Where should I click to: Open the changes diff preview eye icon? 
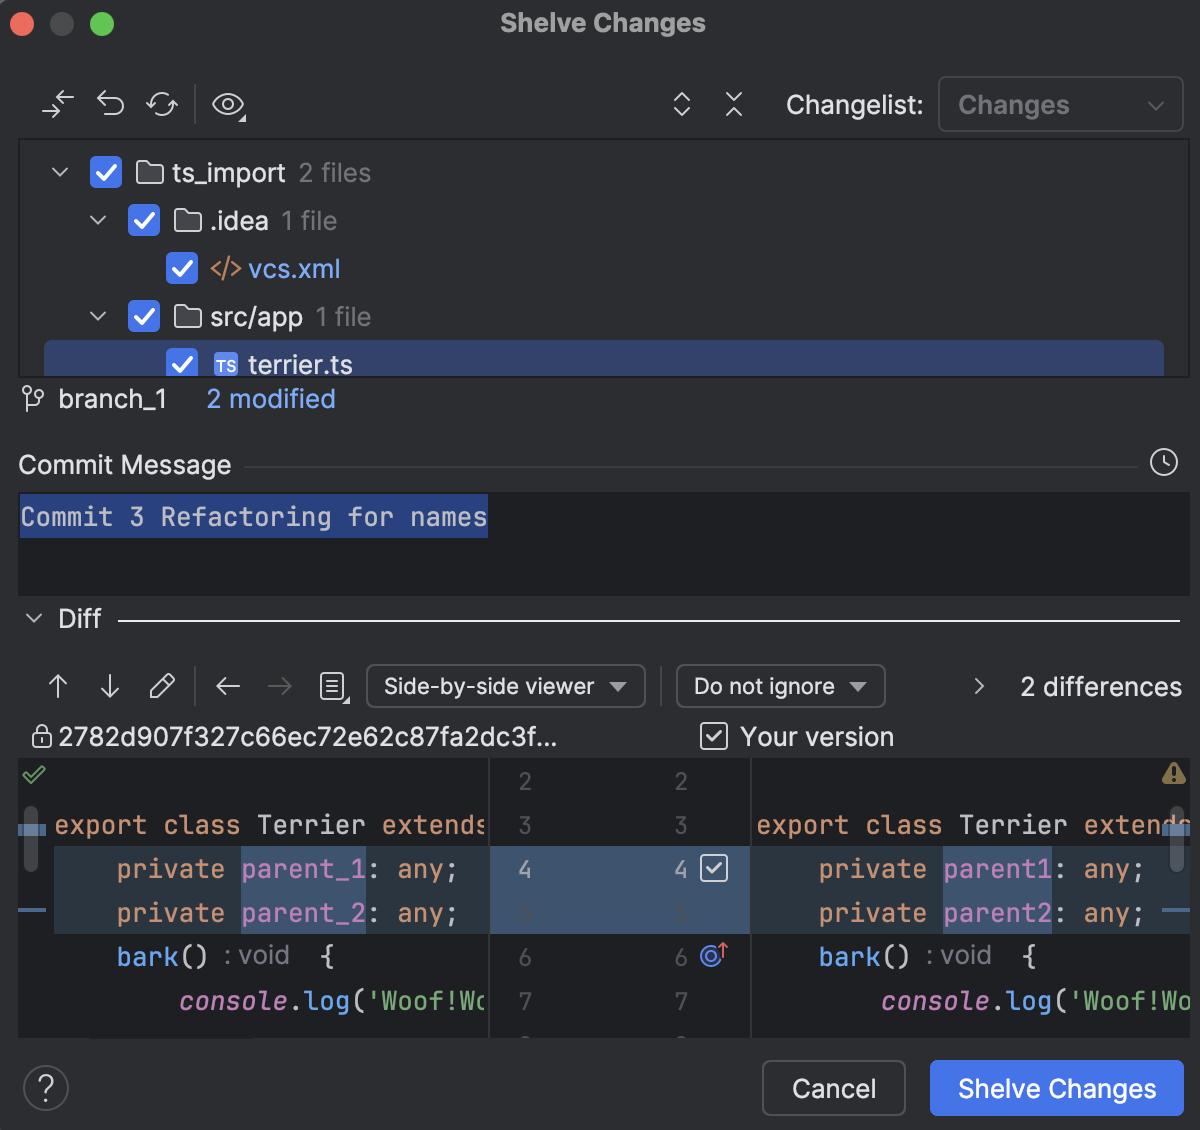pyautogui.click(x=226, y=104)
